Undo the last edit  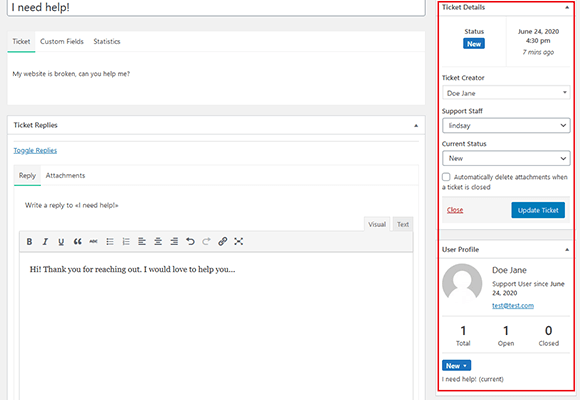pos(190,242)
